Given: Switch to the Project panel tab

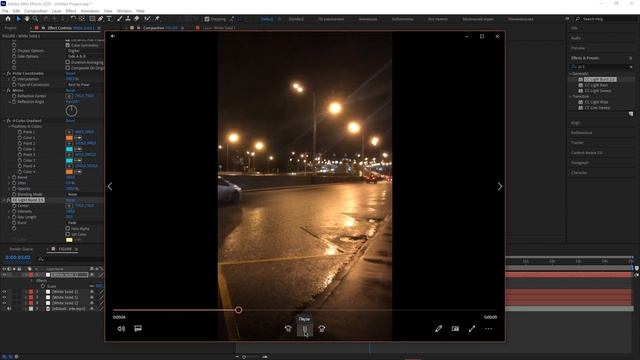Looking at the screenshot, I should click(11, 28).
